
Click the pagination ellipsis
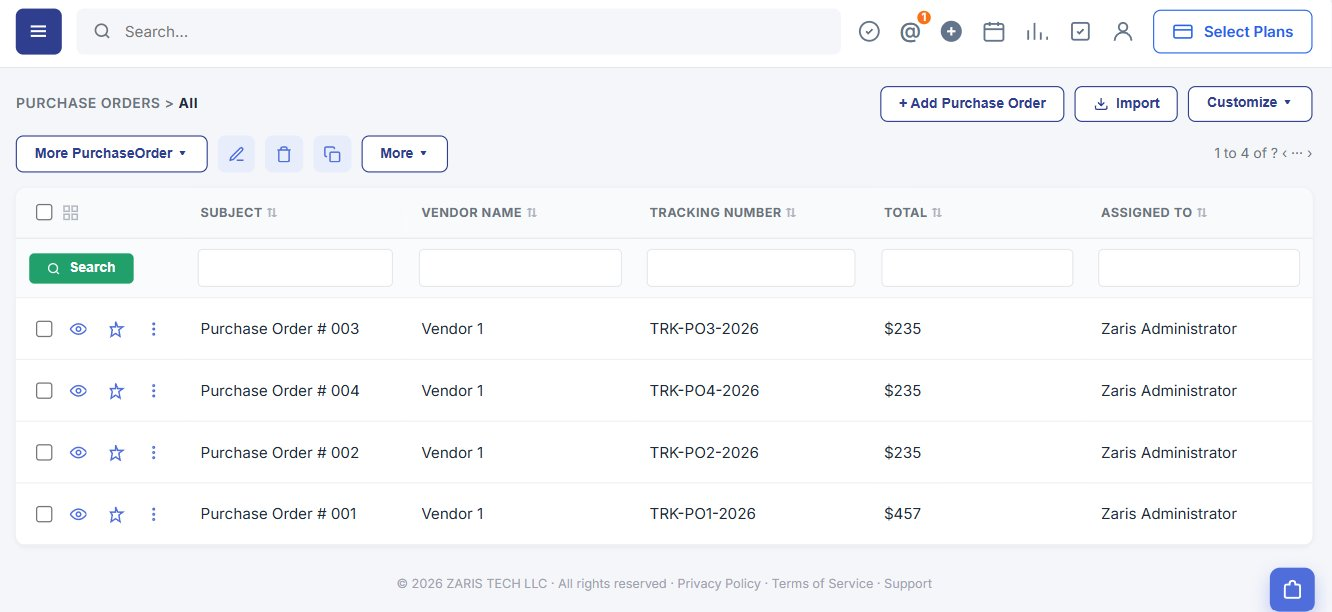pyautogui.click(x=1297, y=153)
